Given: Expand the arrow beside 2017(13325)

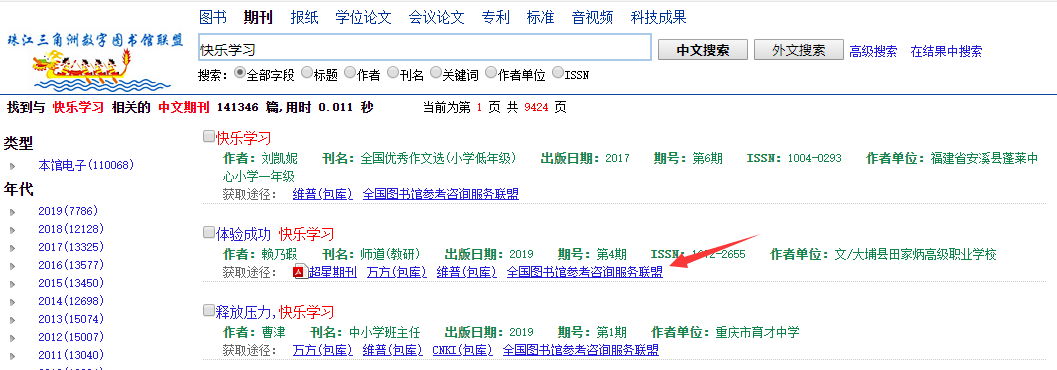Looking at the screenshot, I should point(12,247).
